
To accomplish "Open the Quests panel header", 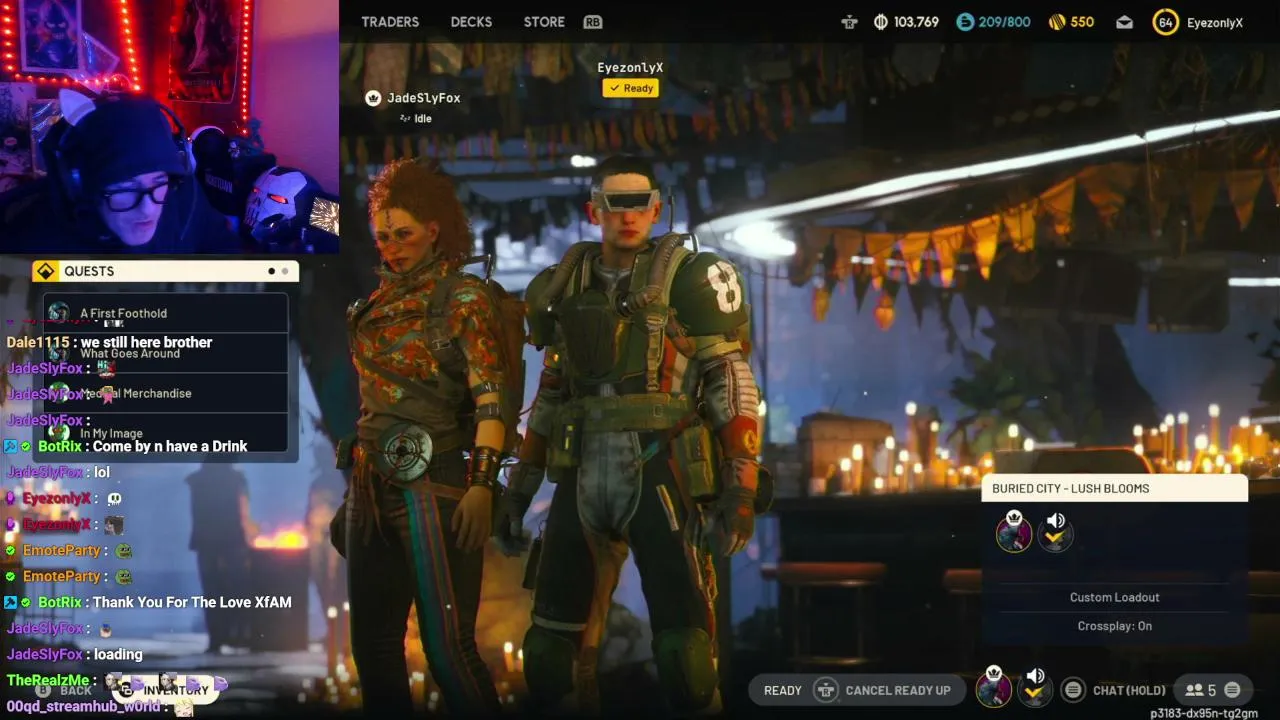I will click(x=166, y=271).
